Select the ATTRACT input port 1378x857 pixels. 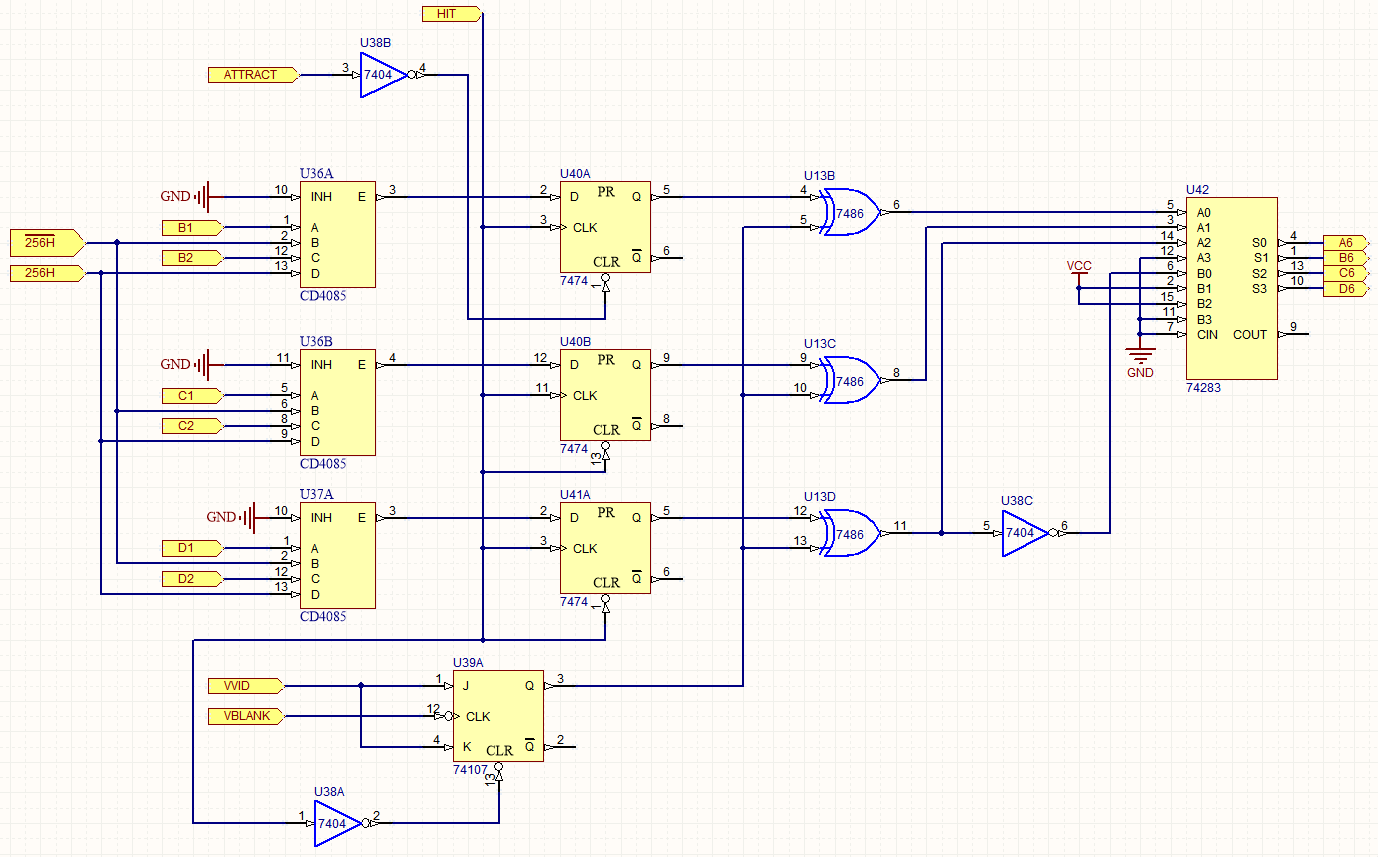coord(254,75)
